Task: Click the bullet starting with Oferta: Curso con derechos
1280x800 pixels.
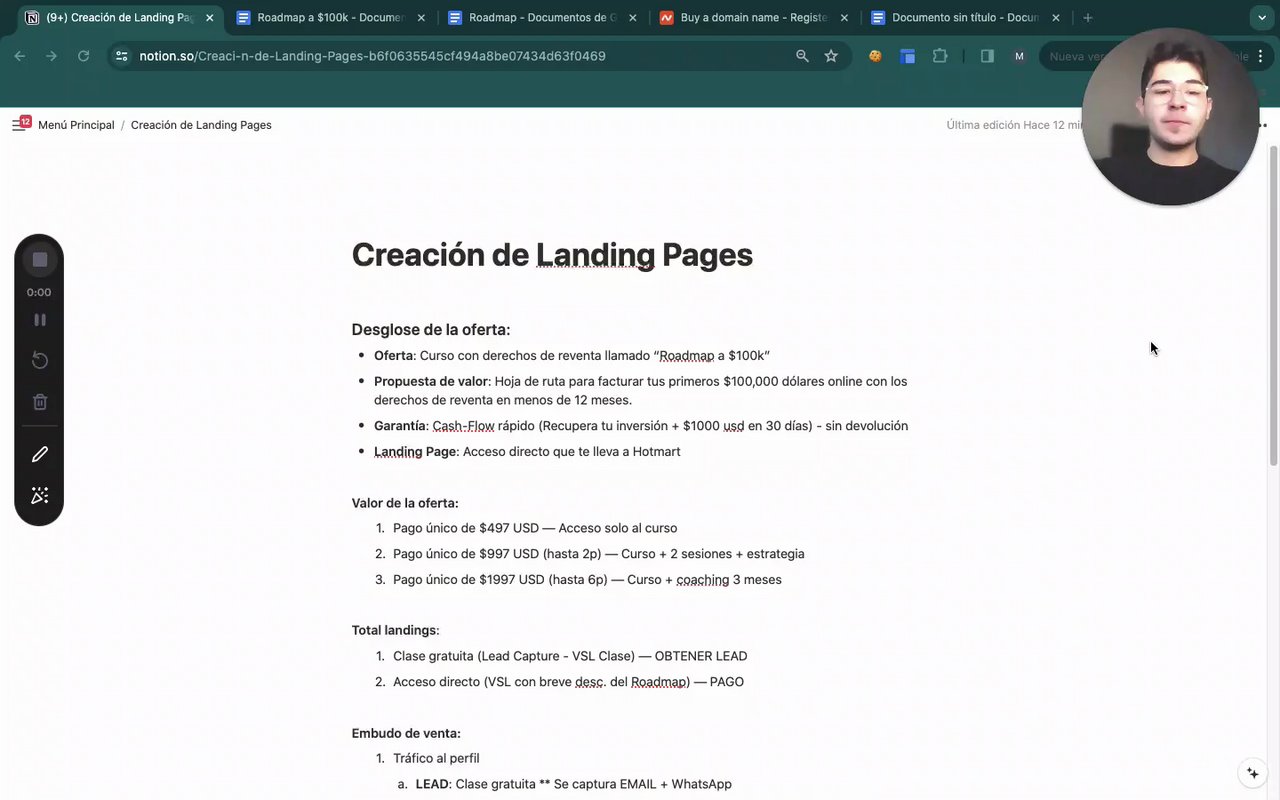Action: [x=572, y=356]
